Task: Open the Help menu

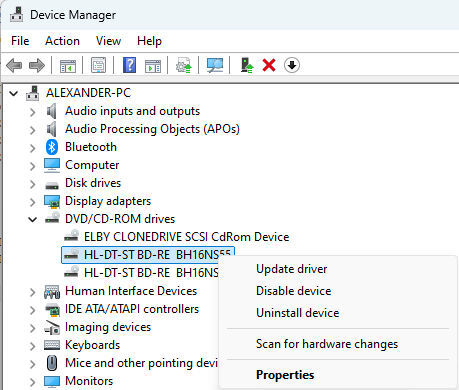Action: (149, 41)
